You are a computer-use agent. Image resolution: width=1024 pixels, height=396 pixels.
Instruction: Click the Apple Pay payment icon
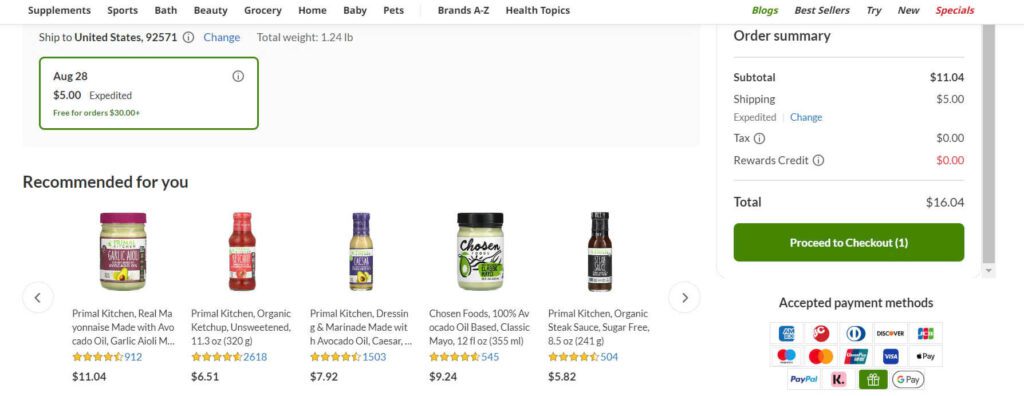point(925,356)
